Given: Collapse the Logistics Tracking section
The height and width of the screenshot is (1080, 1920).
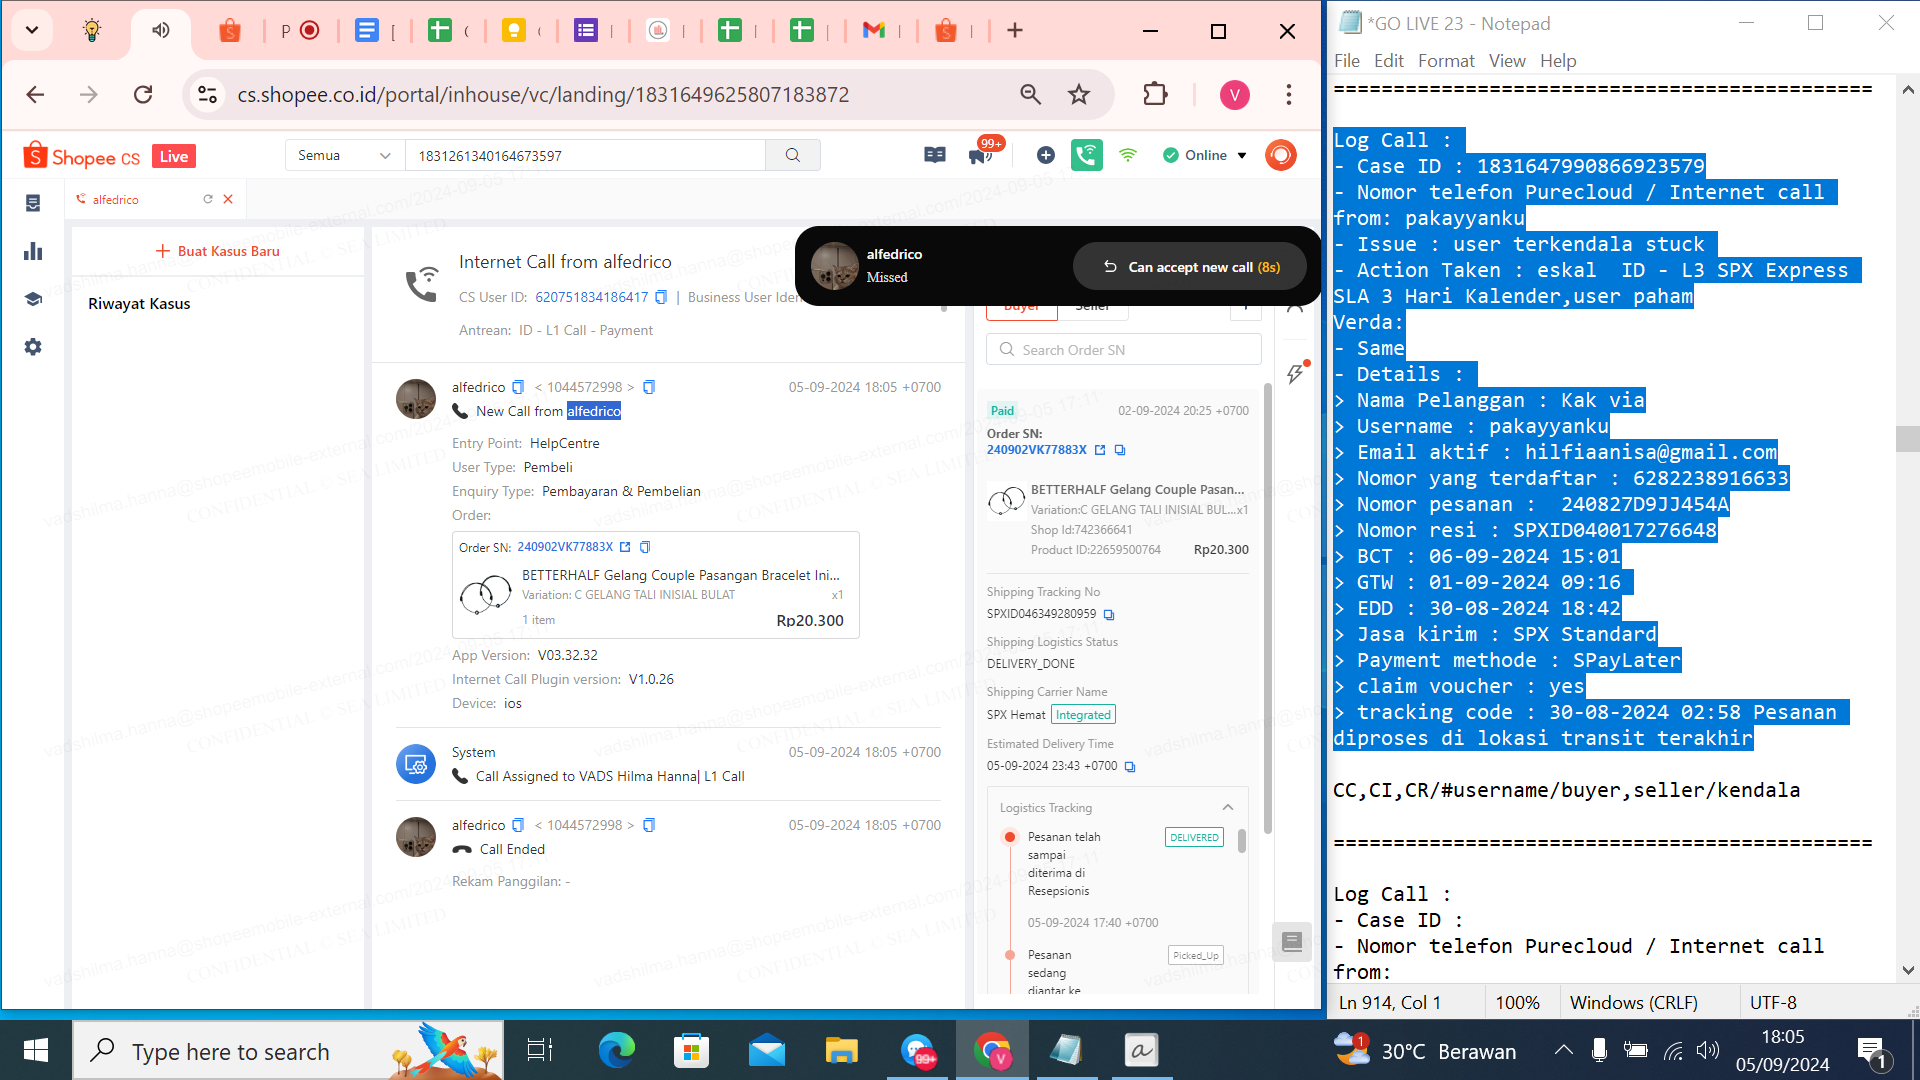Looking at the screenshot, I should point(1228,807).
